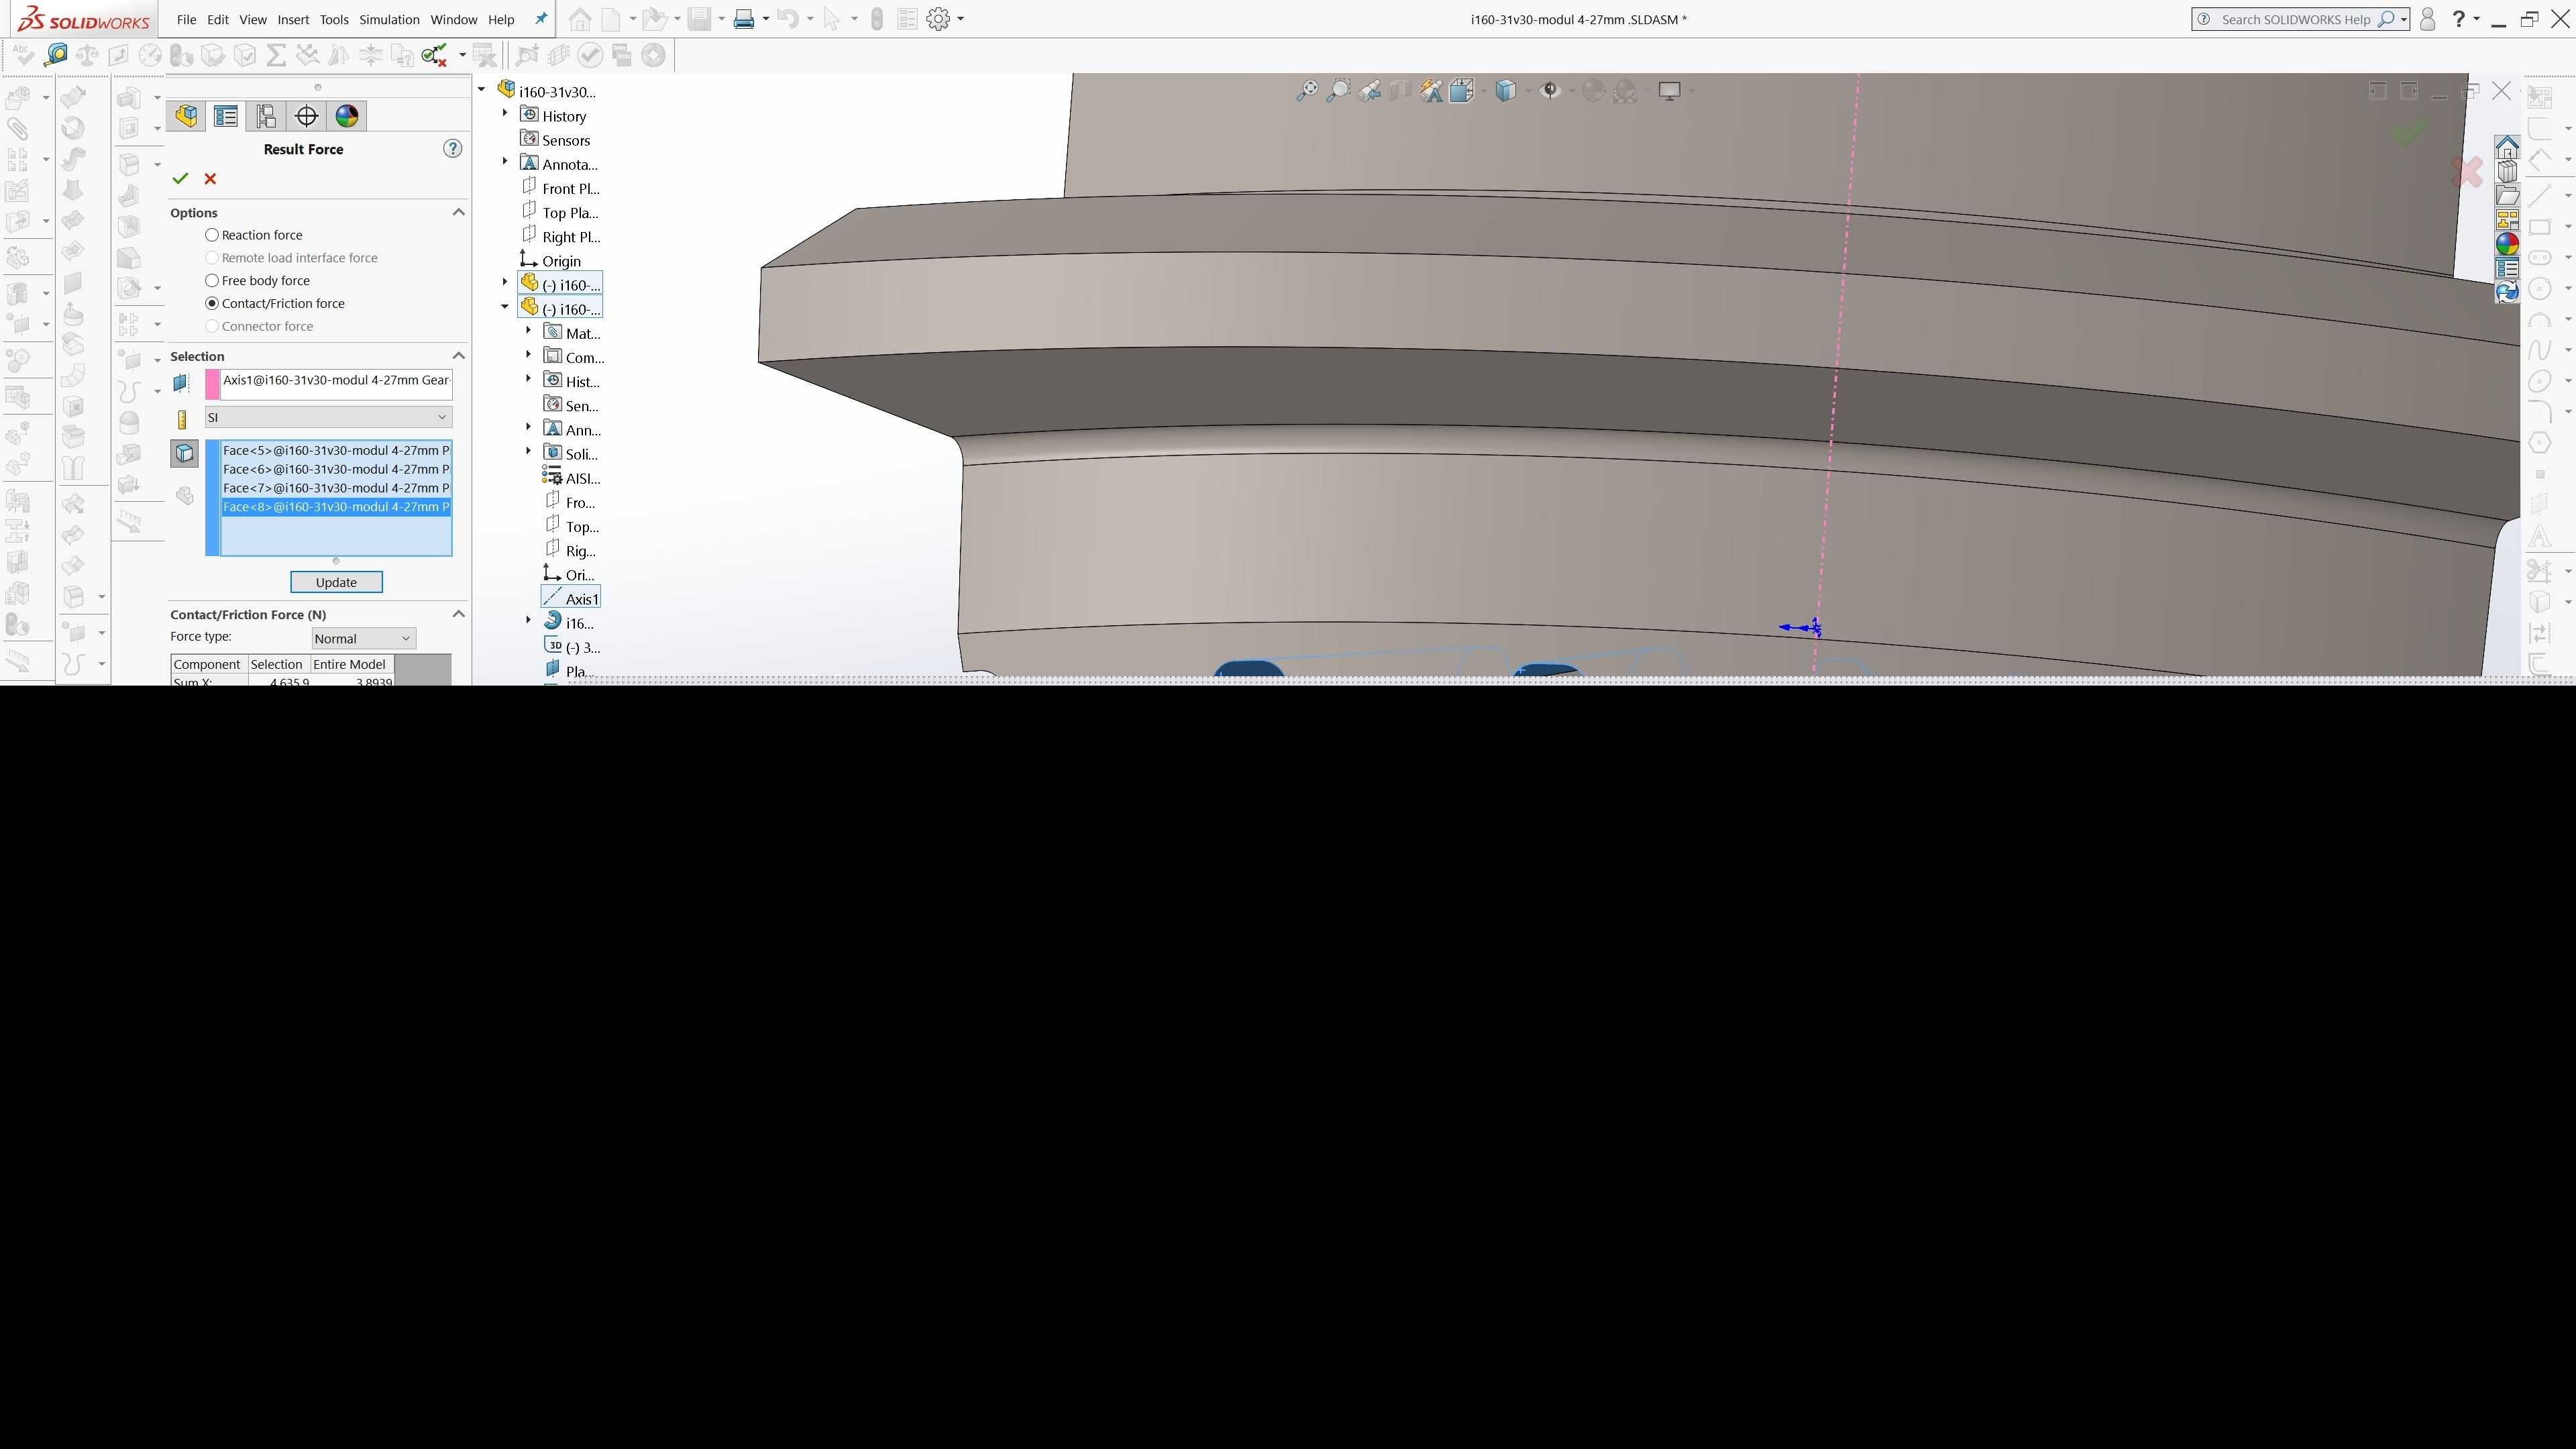Image resolution: width=2576 pixels, height=1449 pixels.
Task: Select Face<8> in the selection list
Action: (x=336, y=508)
